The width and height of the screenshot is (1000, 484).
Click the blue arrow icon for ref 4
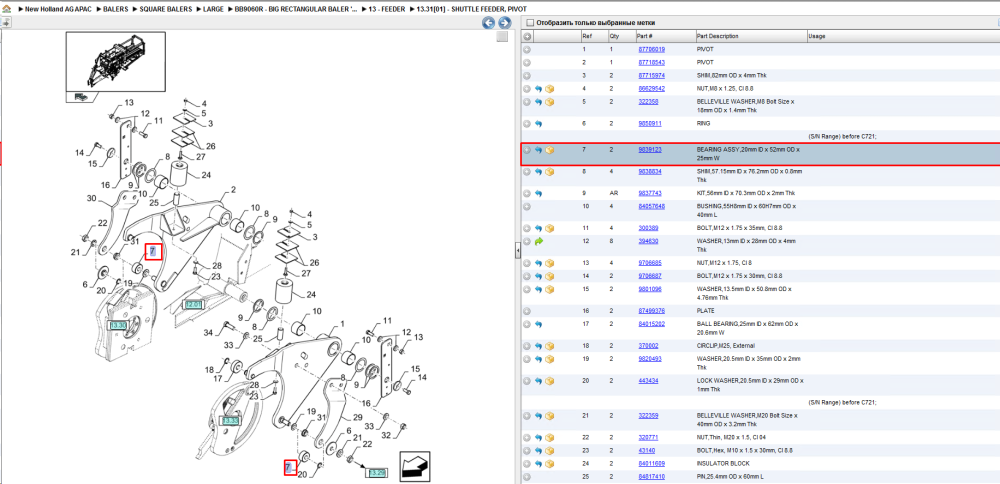tap(538, 89)
